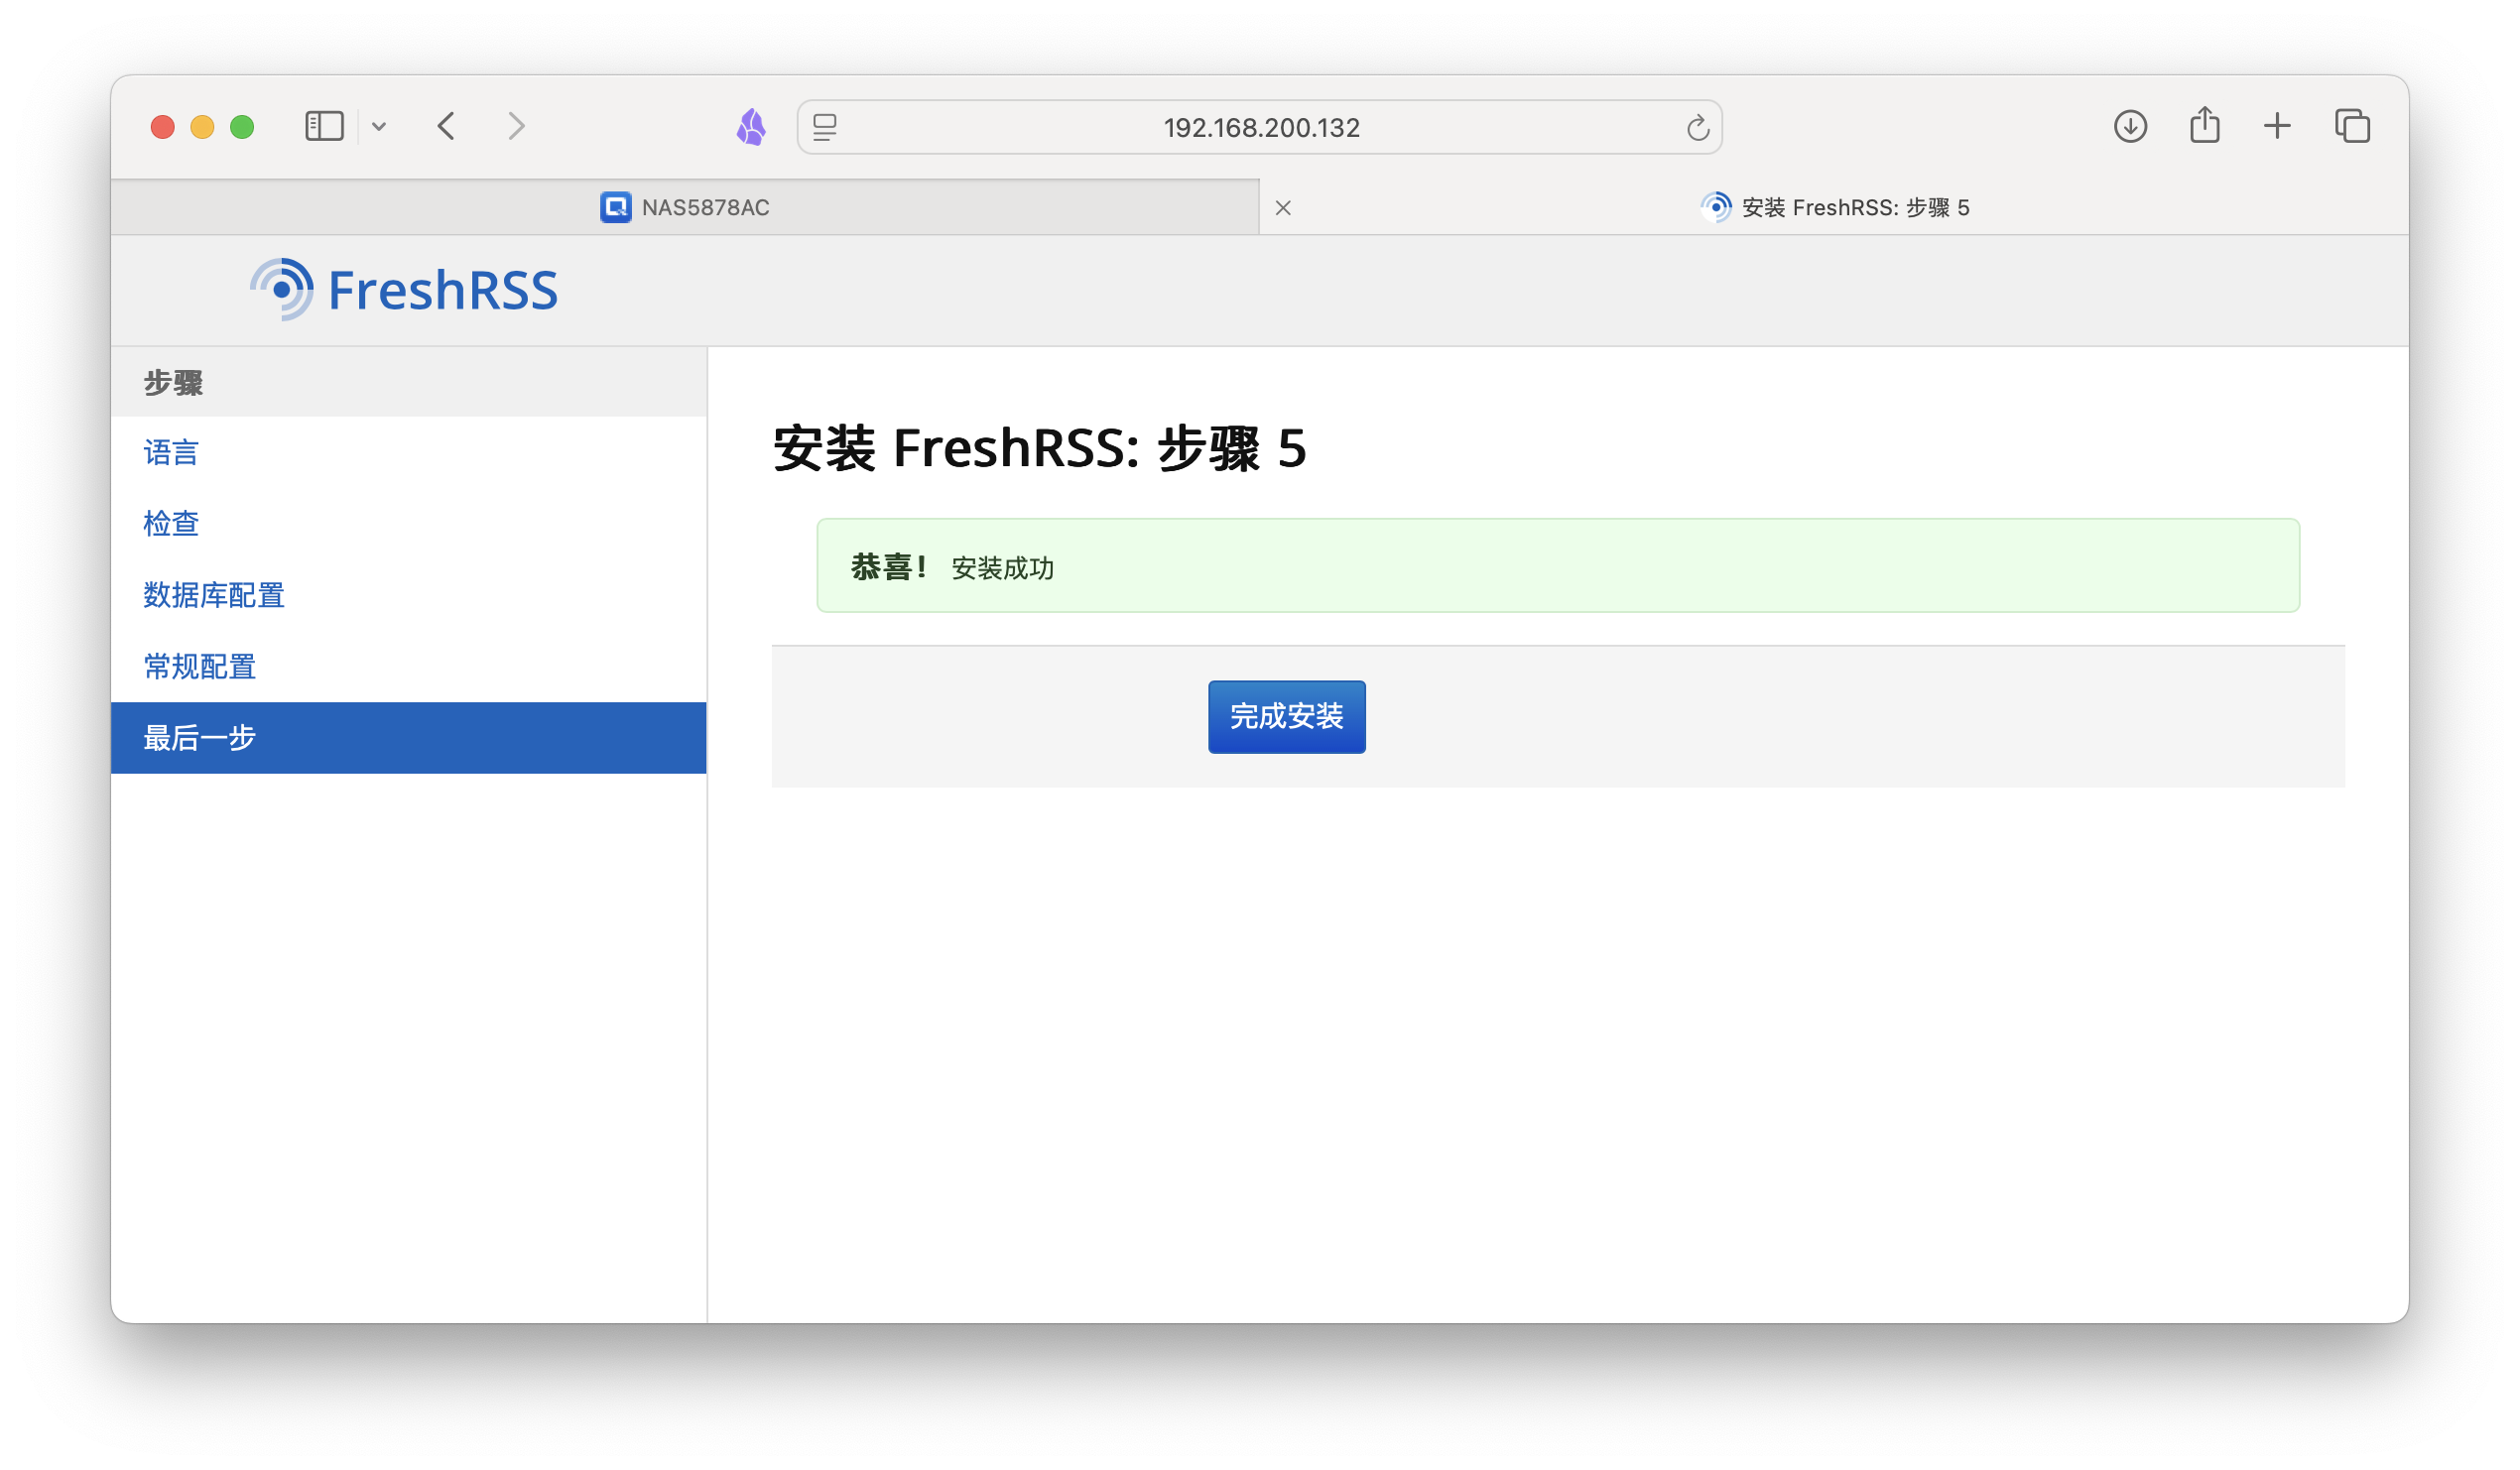Open the Share sheet icon
Screen dimensions: 2520x1470
pos(2204,125)
